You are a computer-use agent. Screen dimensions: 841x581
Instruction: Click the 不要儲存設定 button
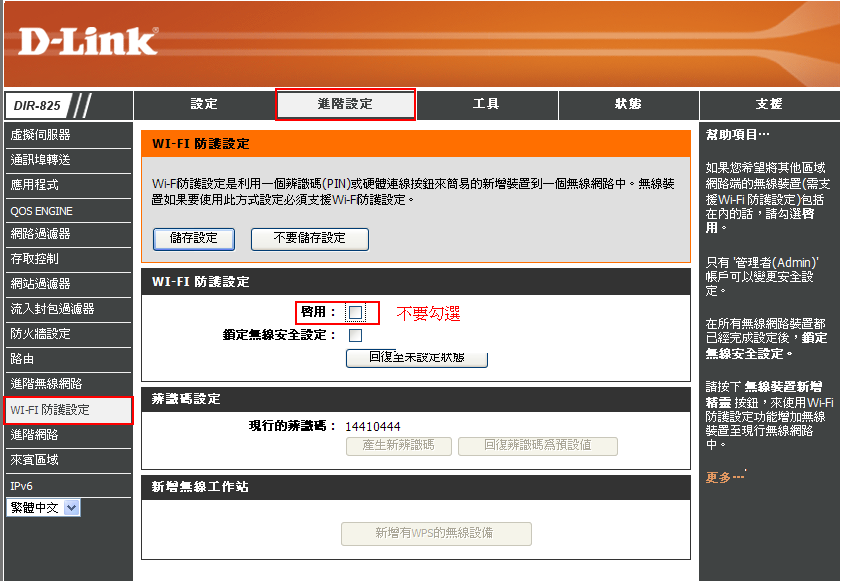309,239
